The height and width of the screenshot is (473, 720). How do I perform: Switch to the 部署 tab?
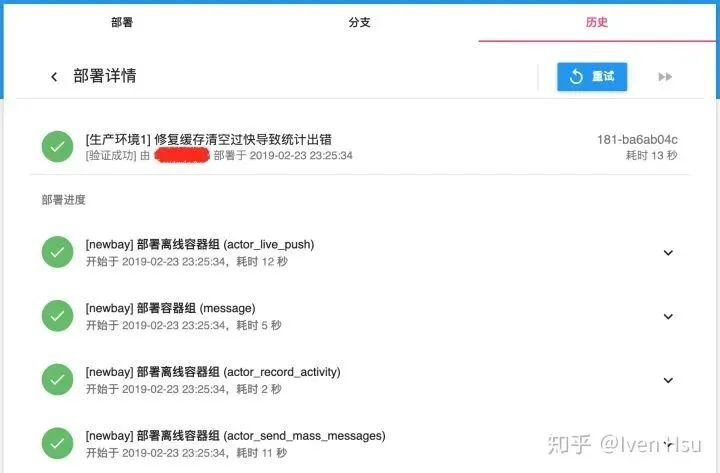click(x=122, y=22)
